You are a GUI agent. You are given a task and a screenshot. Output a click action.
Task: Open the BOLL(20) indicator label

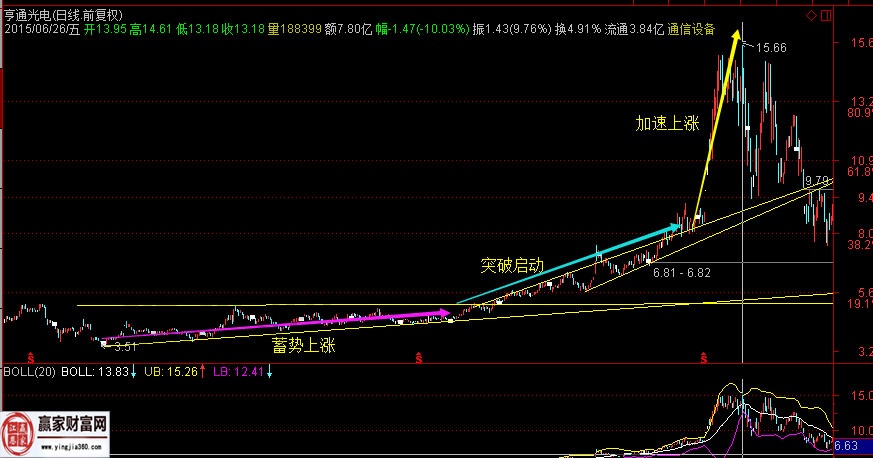tap(27, 372)
